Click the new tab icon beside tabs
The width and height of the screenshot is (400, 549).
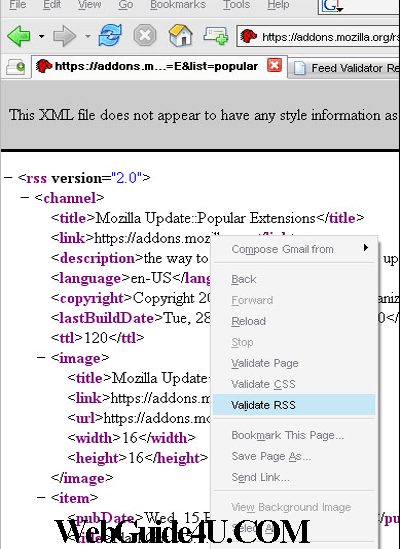tap(16, 67)
